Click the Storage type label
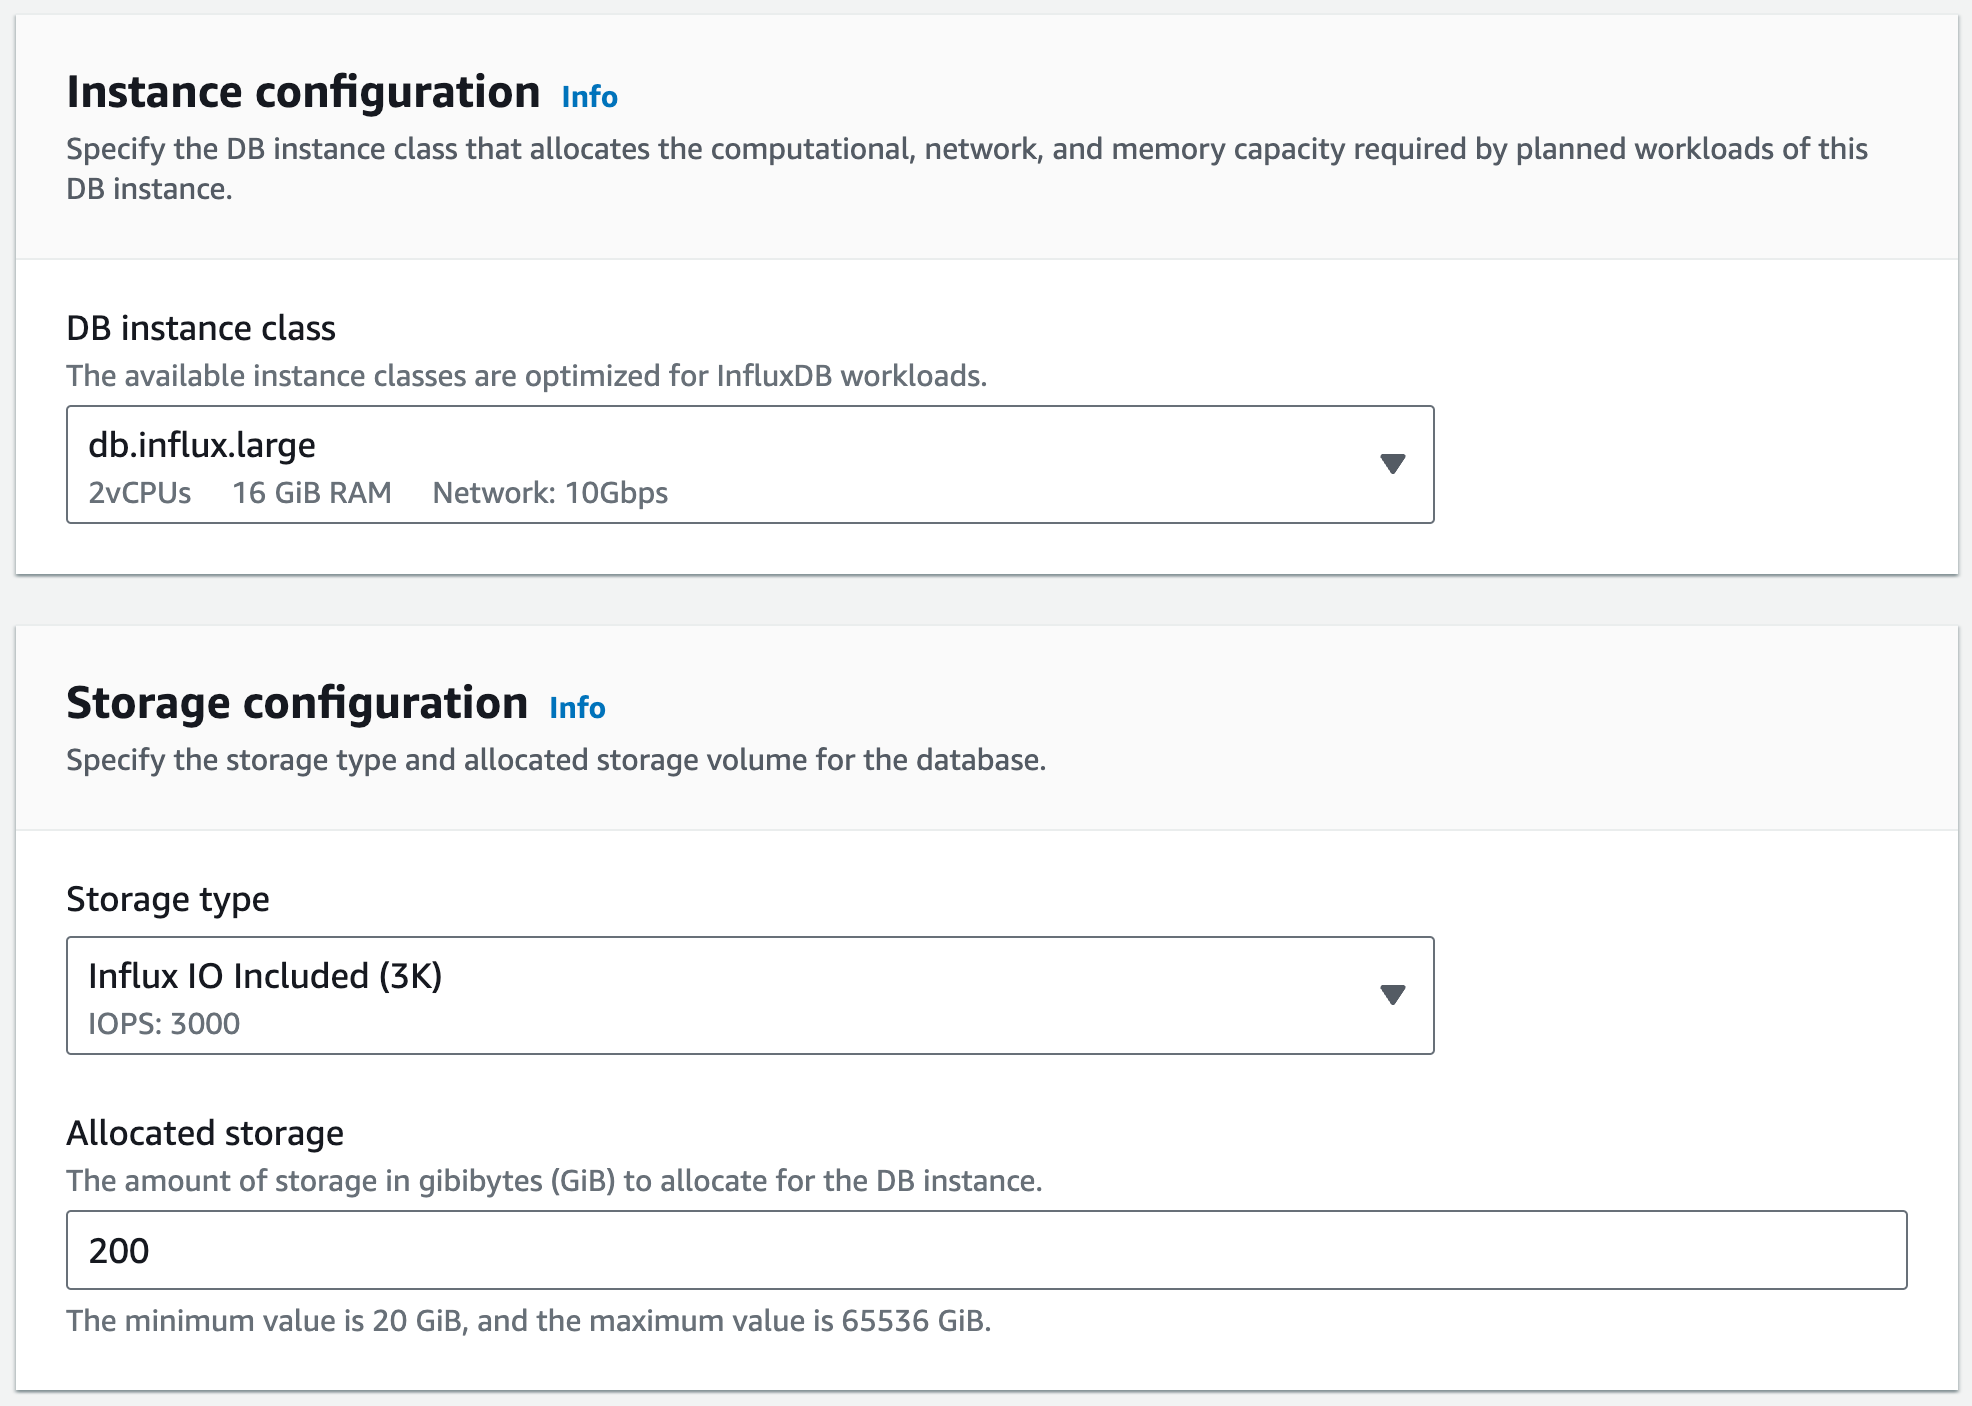 pos(168,899)
